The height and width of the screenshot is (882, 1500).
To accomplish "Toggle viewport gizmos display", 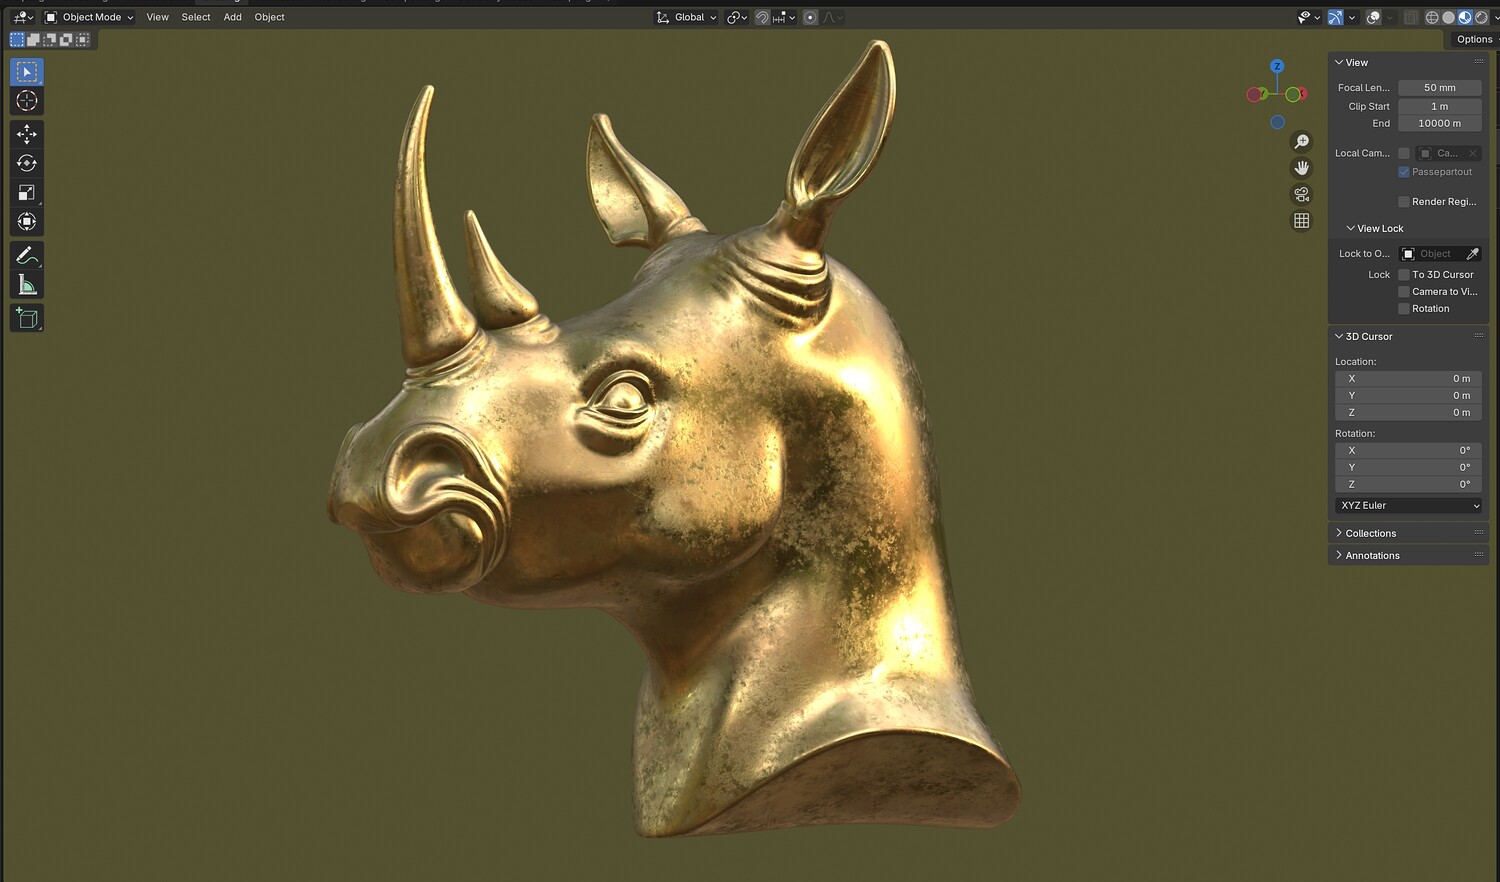I will coord(1335,17).
